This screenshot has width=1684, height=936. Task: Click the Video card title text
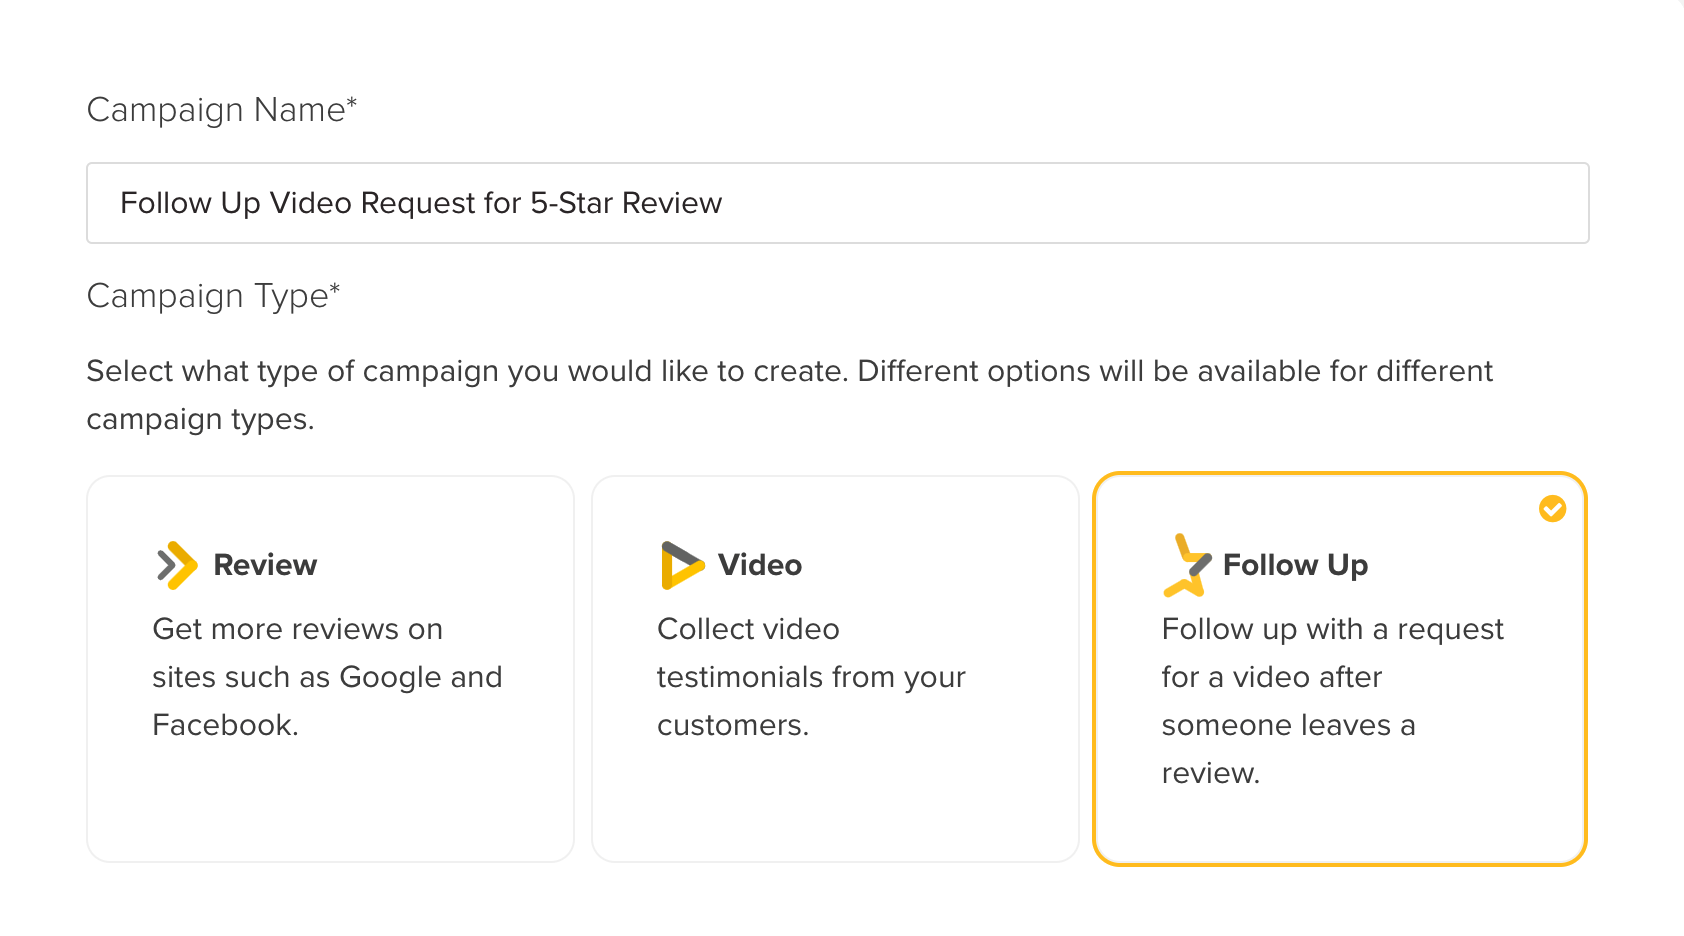[x=760, y=565]
